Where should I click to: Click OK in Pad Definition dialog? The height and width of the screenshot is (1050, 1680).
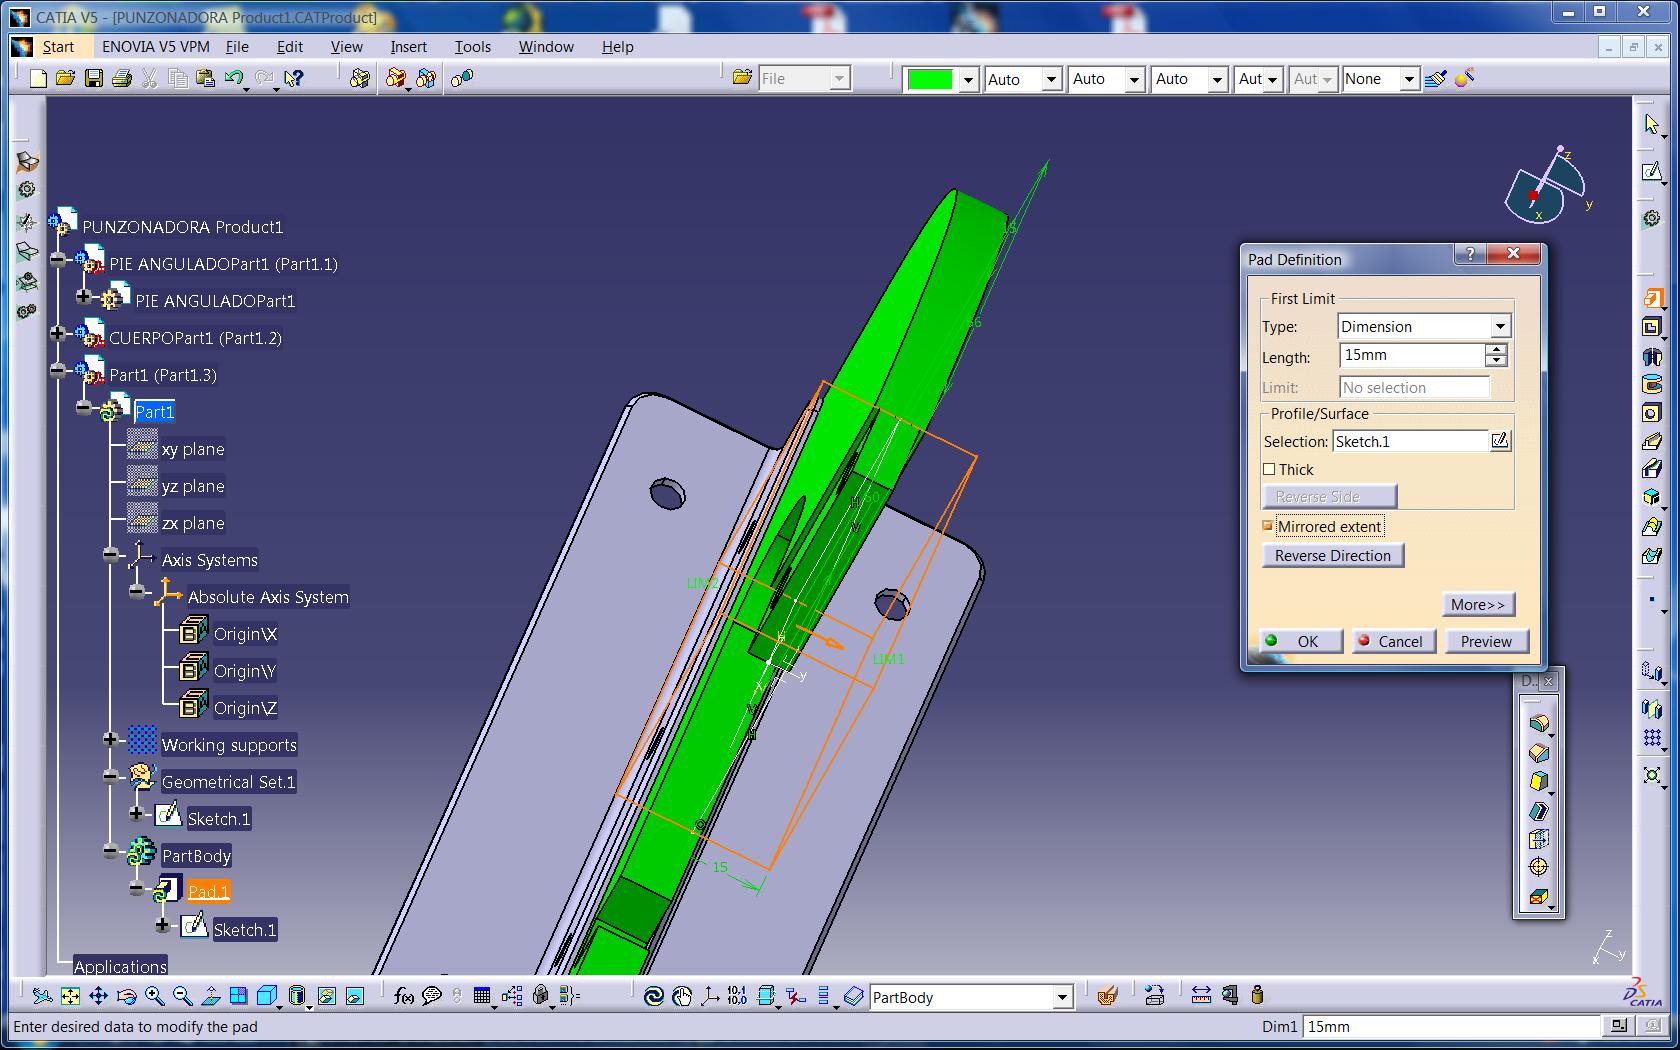tap(1301, 641)
